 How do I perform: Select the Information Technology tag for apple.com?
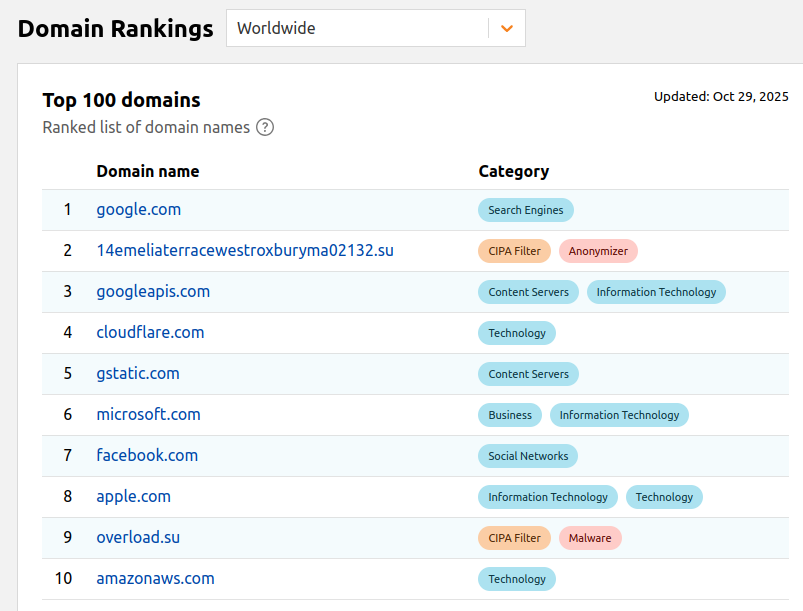pyautogui.click(x=547, y=497)
